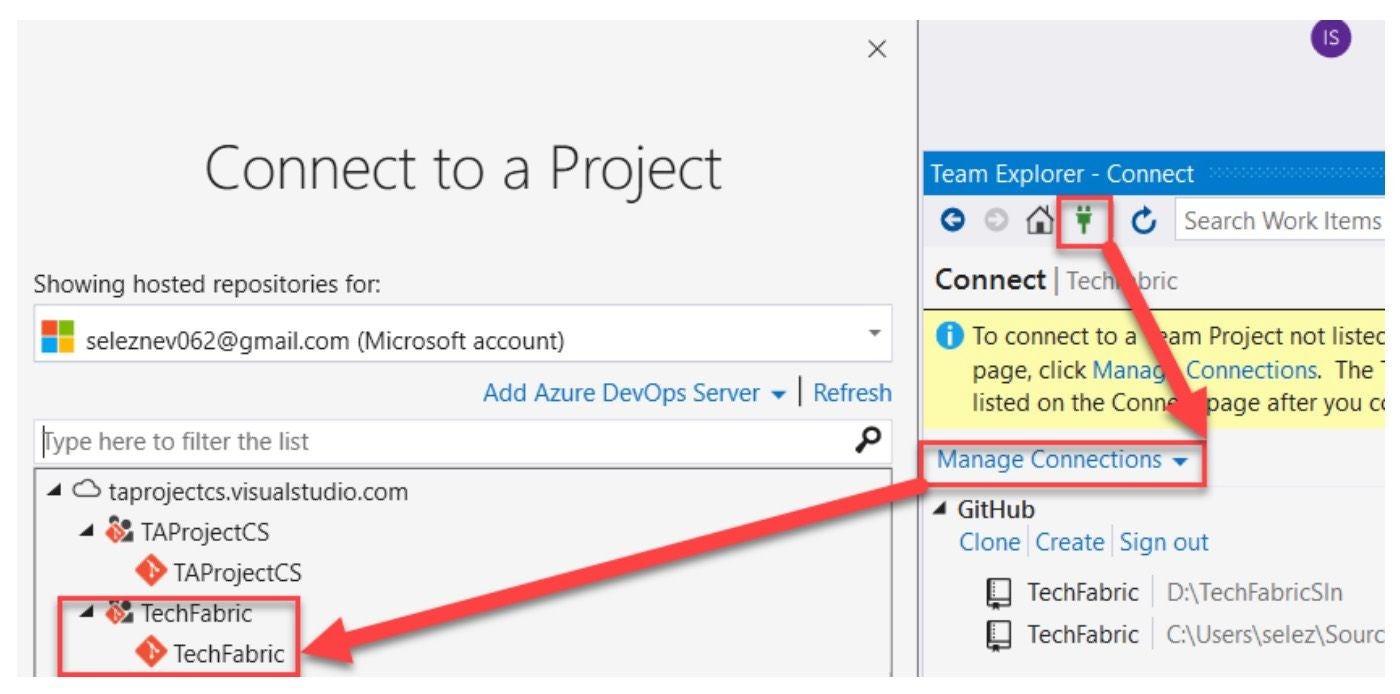Sign out of GitHub
Viewport: 1400px width, 694px height.
coord(1164,541)
